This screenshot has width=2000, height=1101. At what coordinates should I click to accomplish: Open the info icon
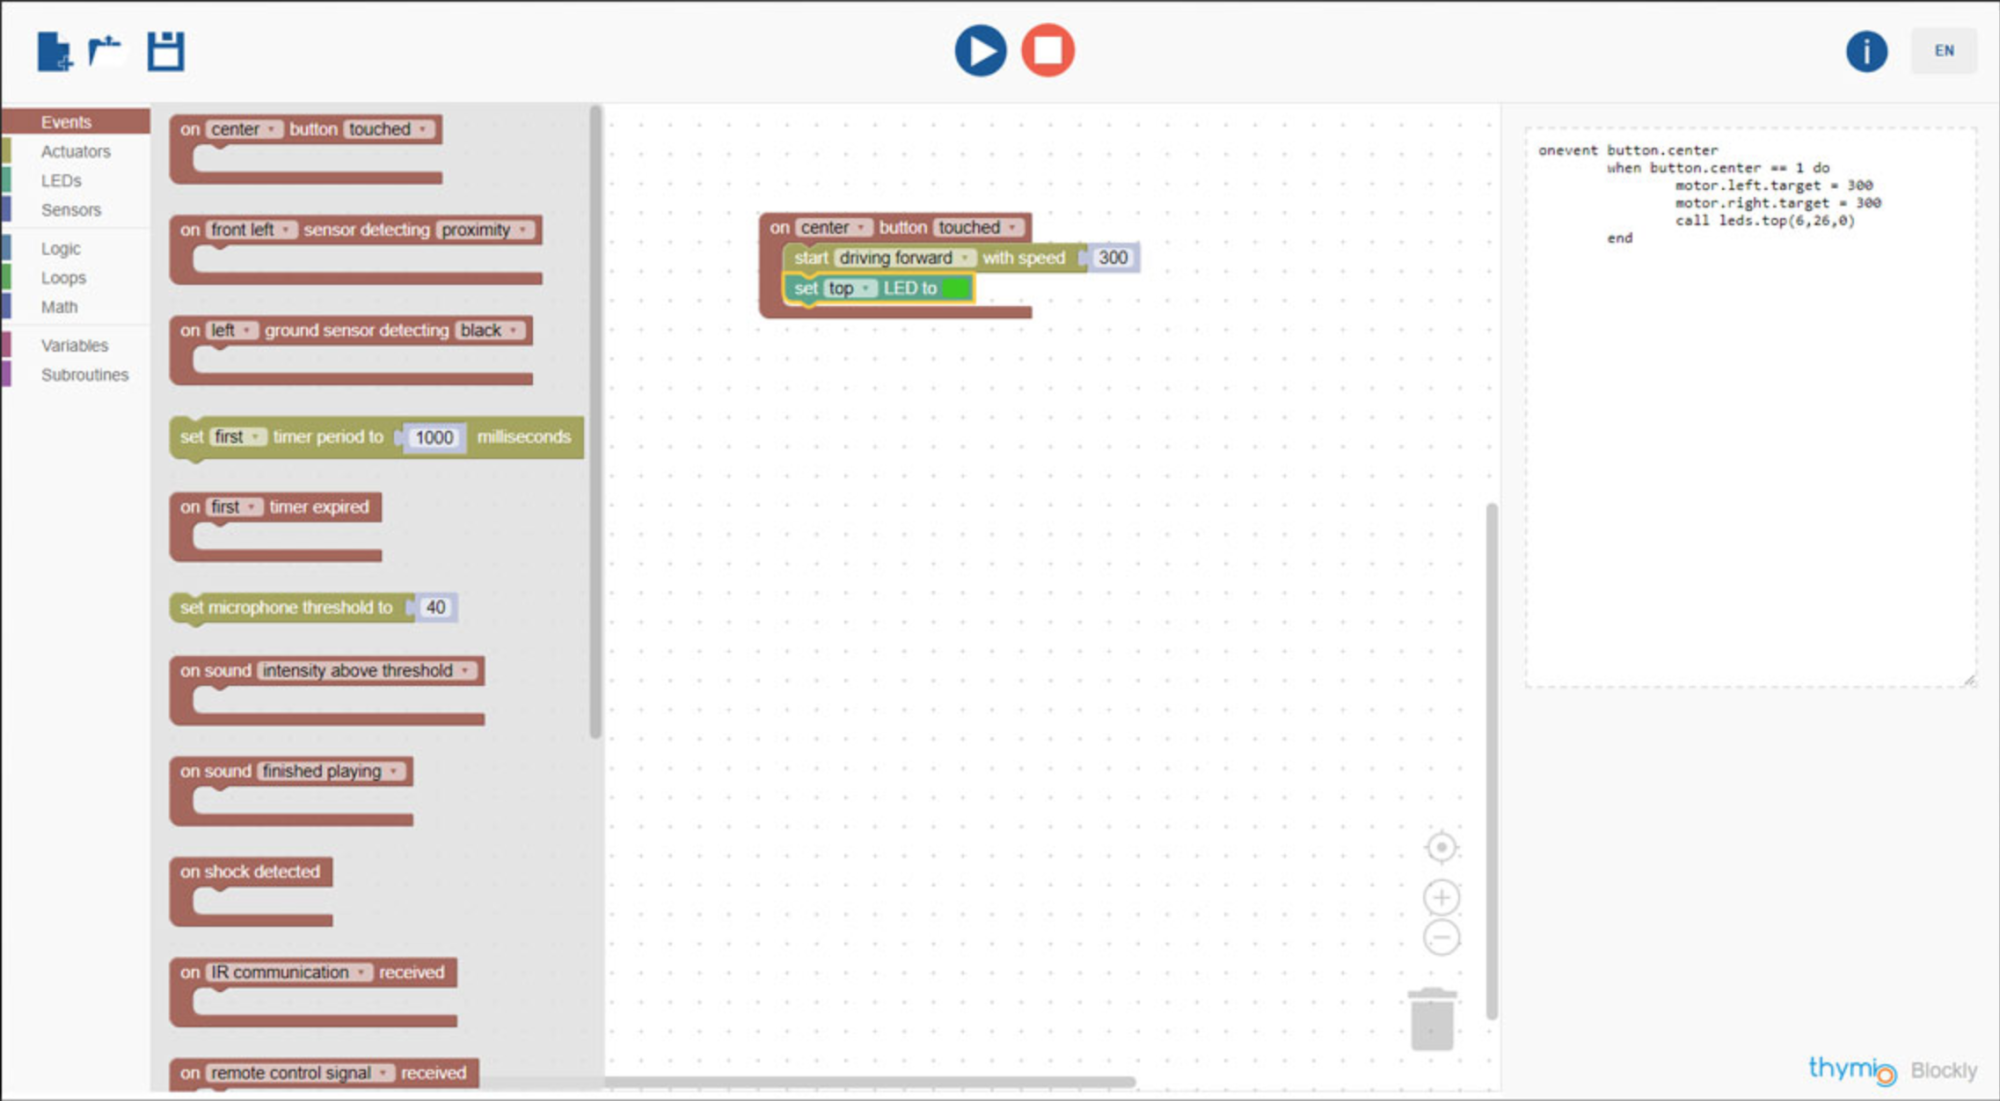click(x=1865, y=51)
